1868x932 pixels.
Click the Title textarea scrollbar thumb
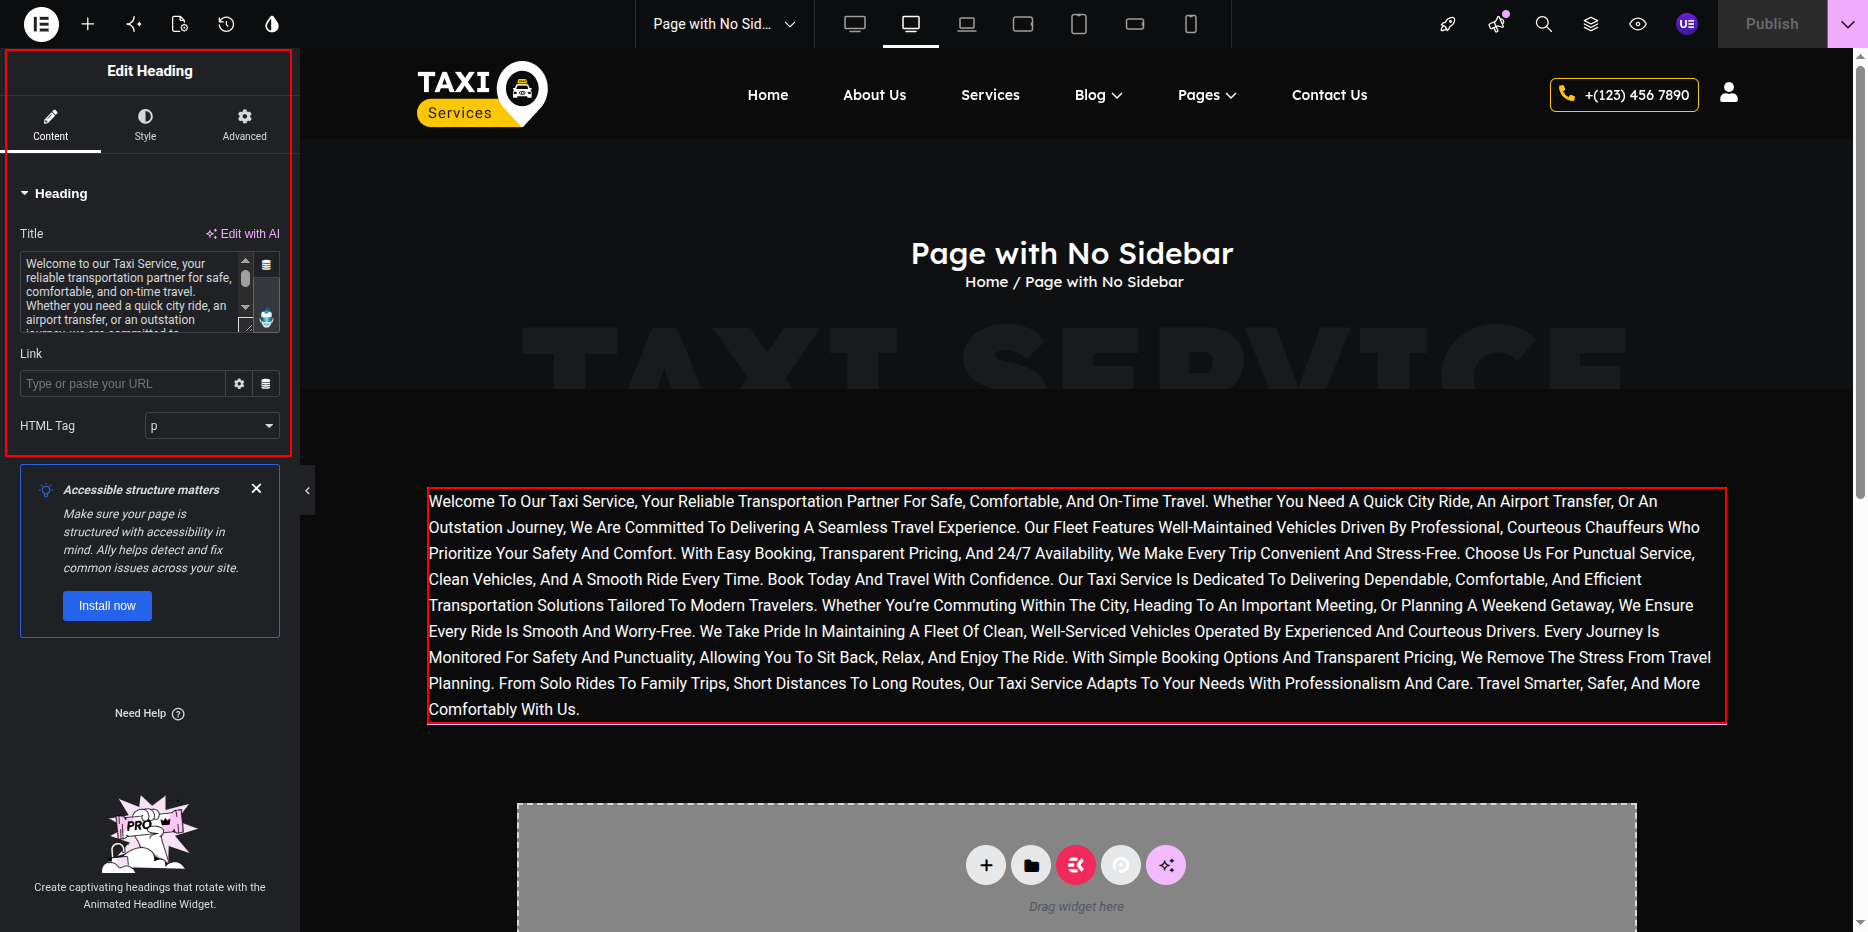click(245, 279)
